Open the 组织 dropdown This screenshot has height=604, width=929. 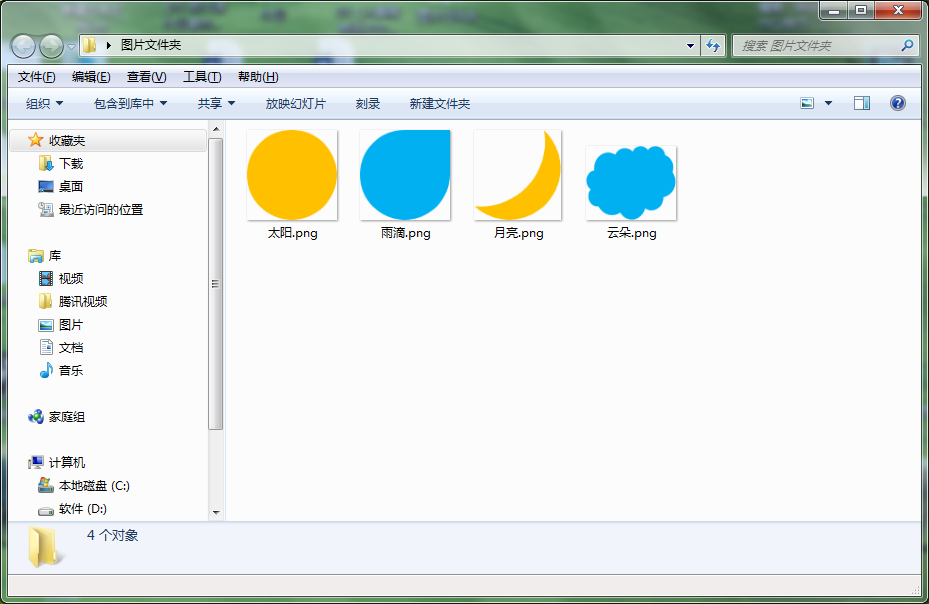pyautogui.click(x=44, y=104)
